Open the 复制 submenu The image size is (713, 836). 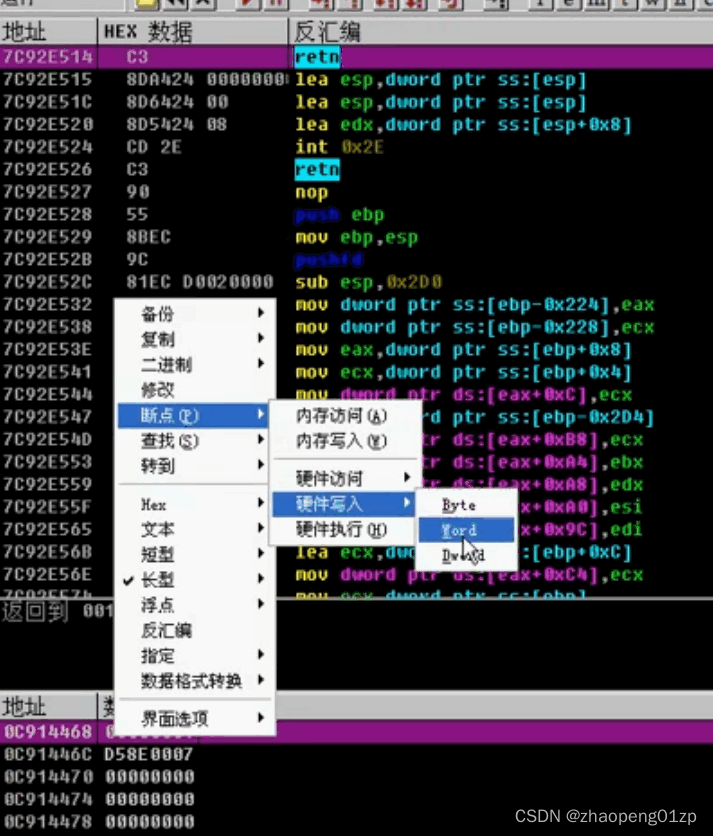pyautogui.click(x=195, y=339)
